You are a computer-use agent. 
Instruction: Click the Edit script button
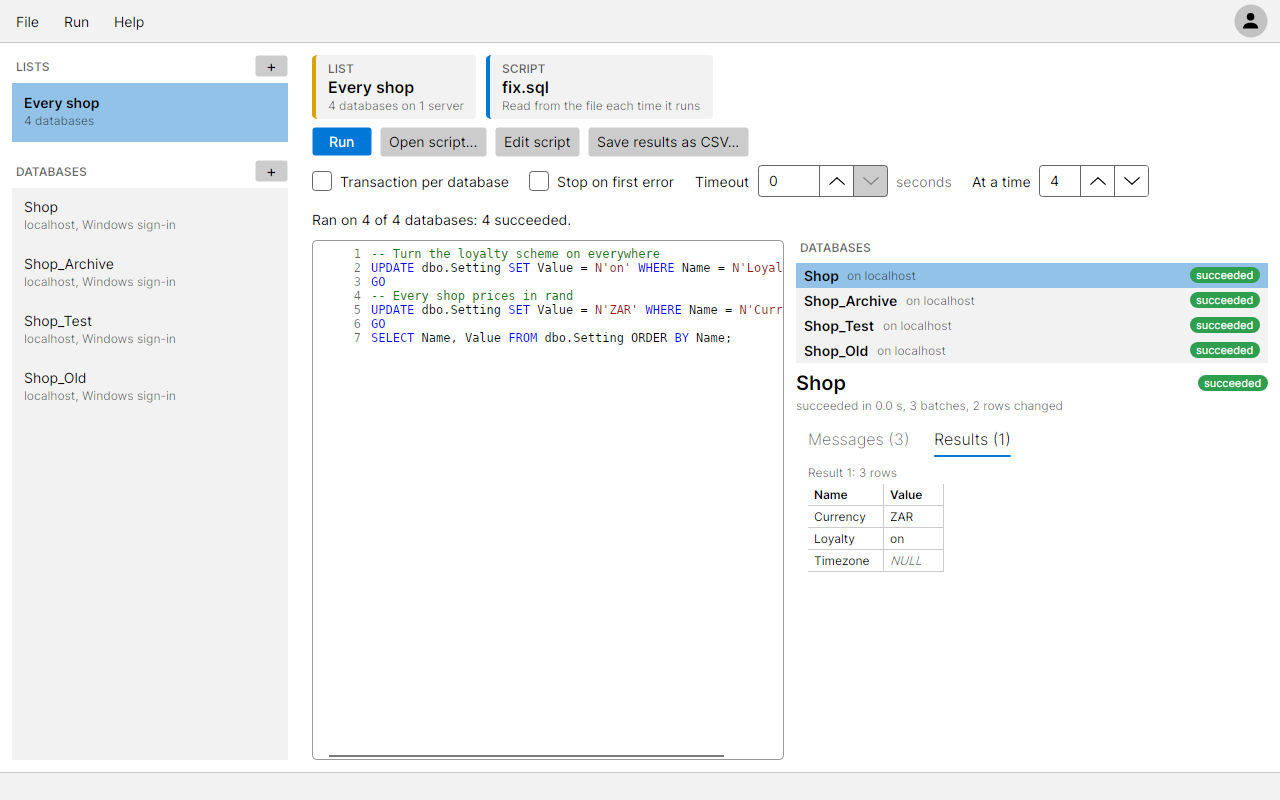point(537,142)
